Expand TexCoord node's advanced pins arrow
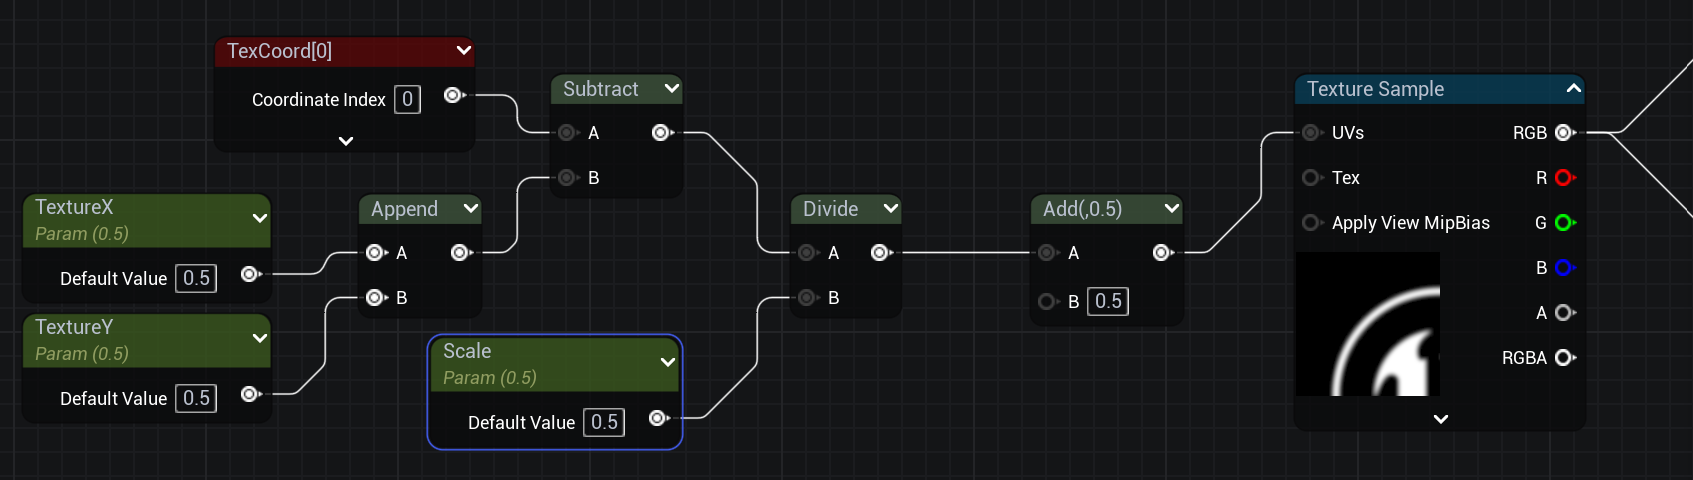Image resolution: width=1693 pixels, height=480 pixels. [x=346, y=141]
